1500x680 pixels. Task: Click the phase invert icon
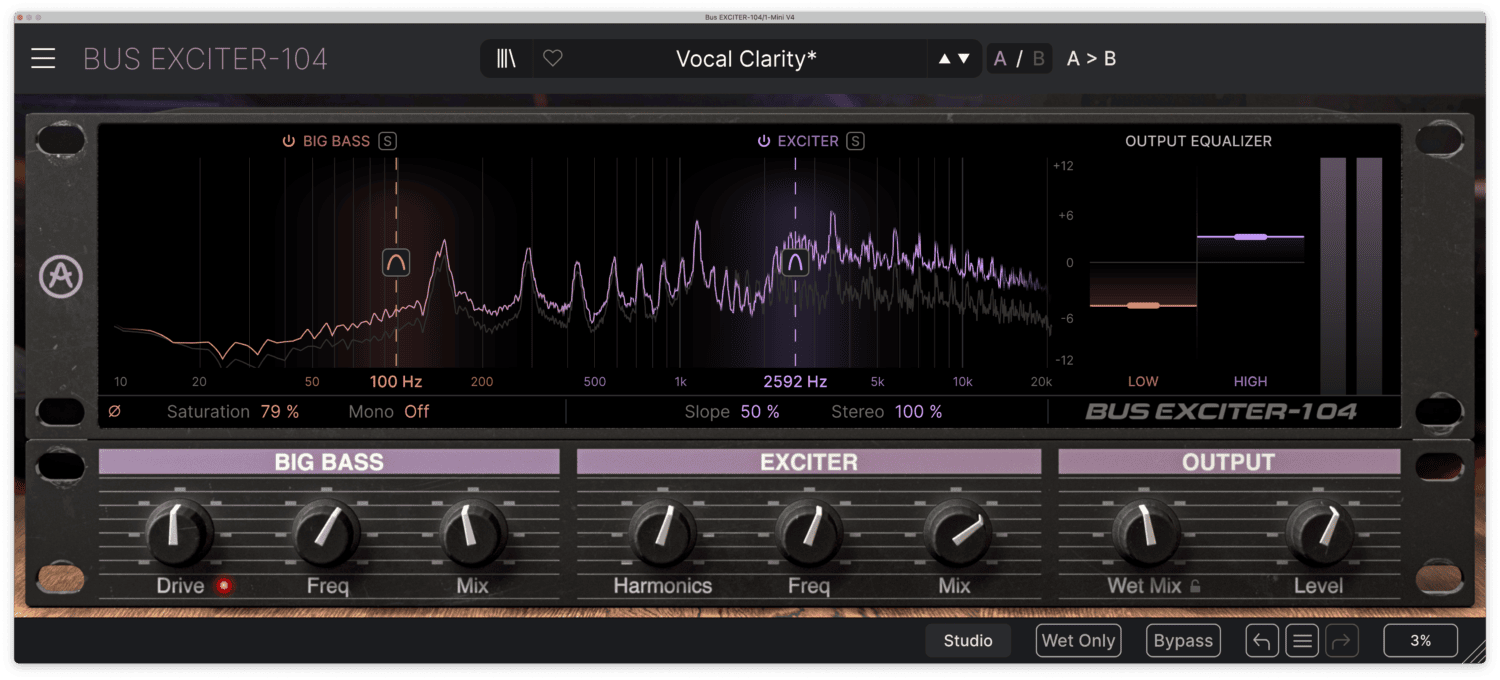click(x=114, y=411)
